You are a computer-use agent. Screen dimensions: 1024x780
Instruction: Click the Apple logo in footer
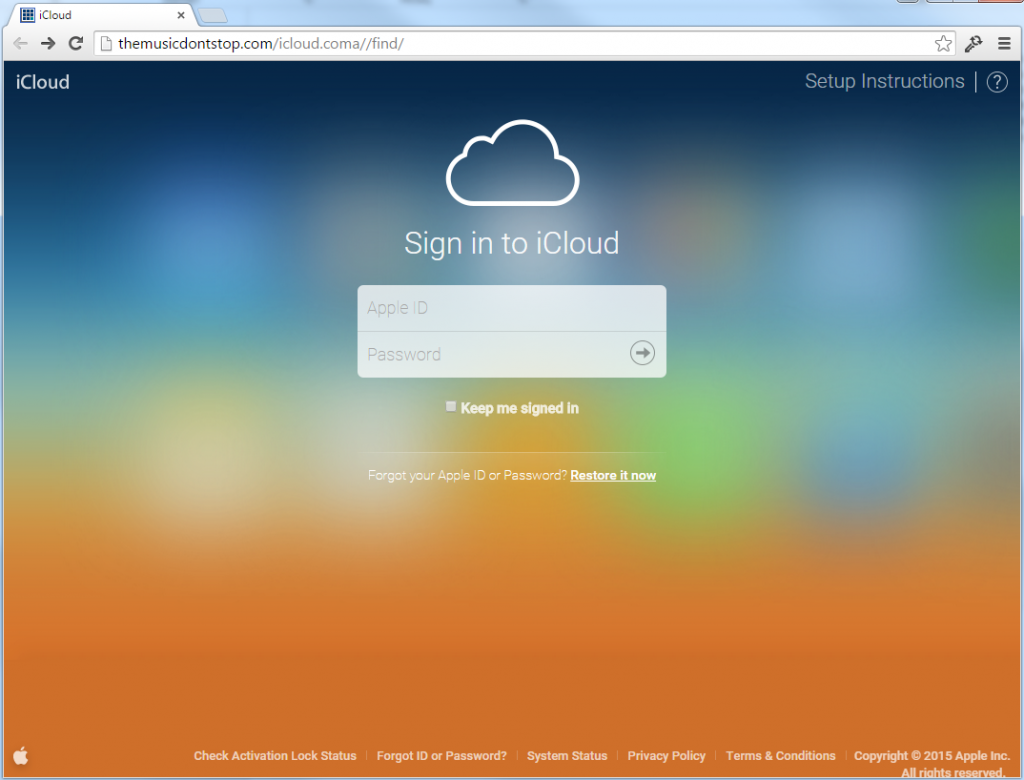tap(21, 755)
